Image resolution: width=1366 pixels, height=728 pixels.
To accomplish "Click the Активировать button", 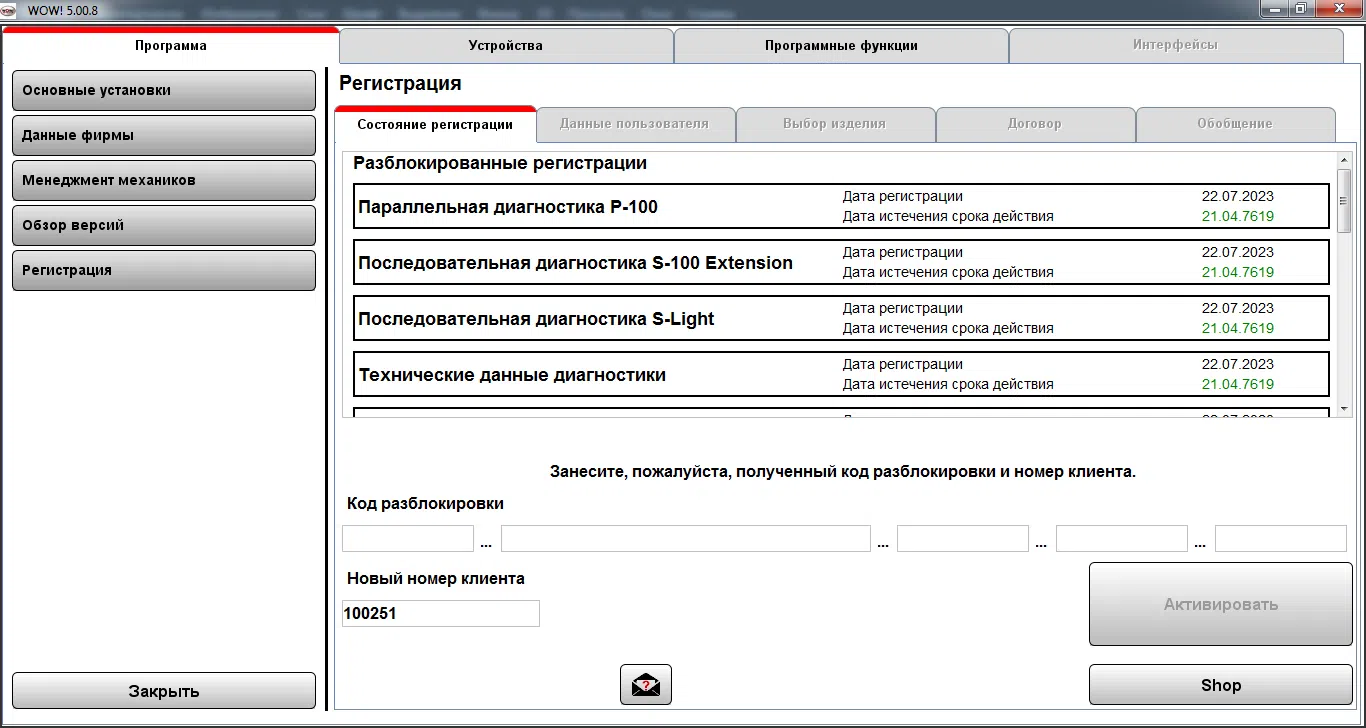I will tap(1220, 603).
